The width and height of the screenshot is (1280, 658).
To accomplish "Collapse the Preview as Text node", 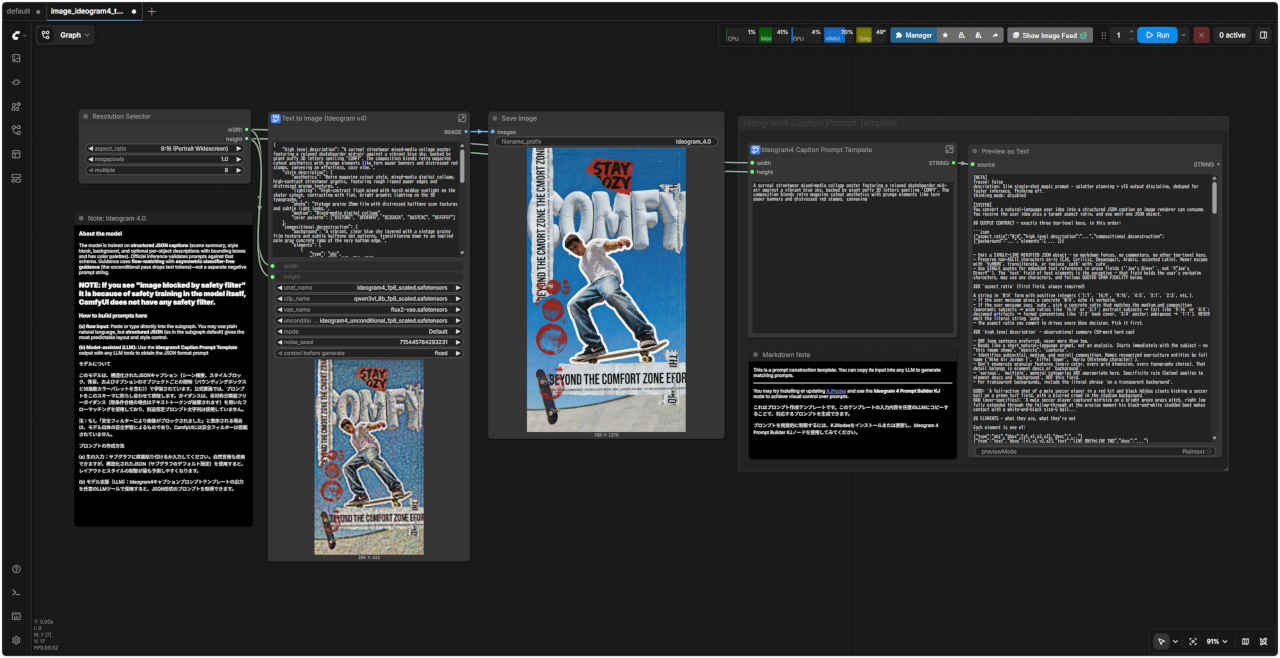I will [975, 151].
